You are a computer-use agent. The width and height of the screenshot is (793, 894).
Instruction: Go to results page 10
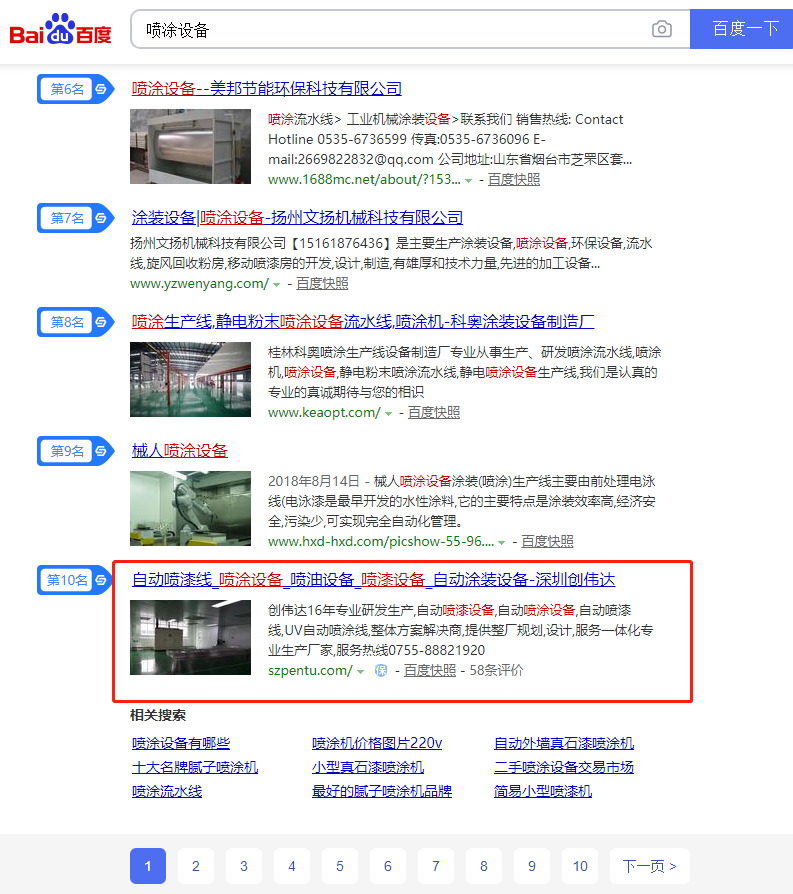click(x=580, y=866)
